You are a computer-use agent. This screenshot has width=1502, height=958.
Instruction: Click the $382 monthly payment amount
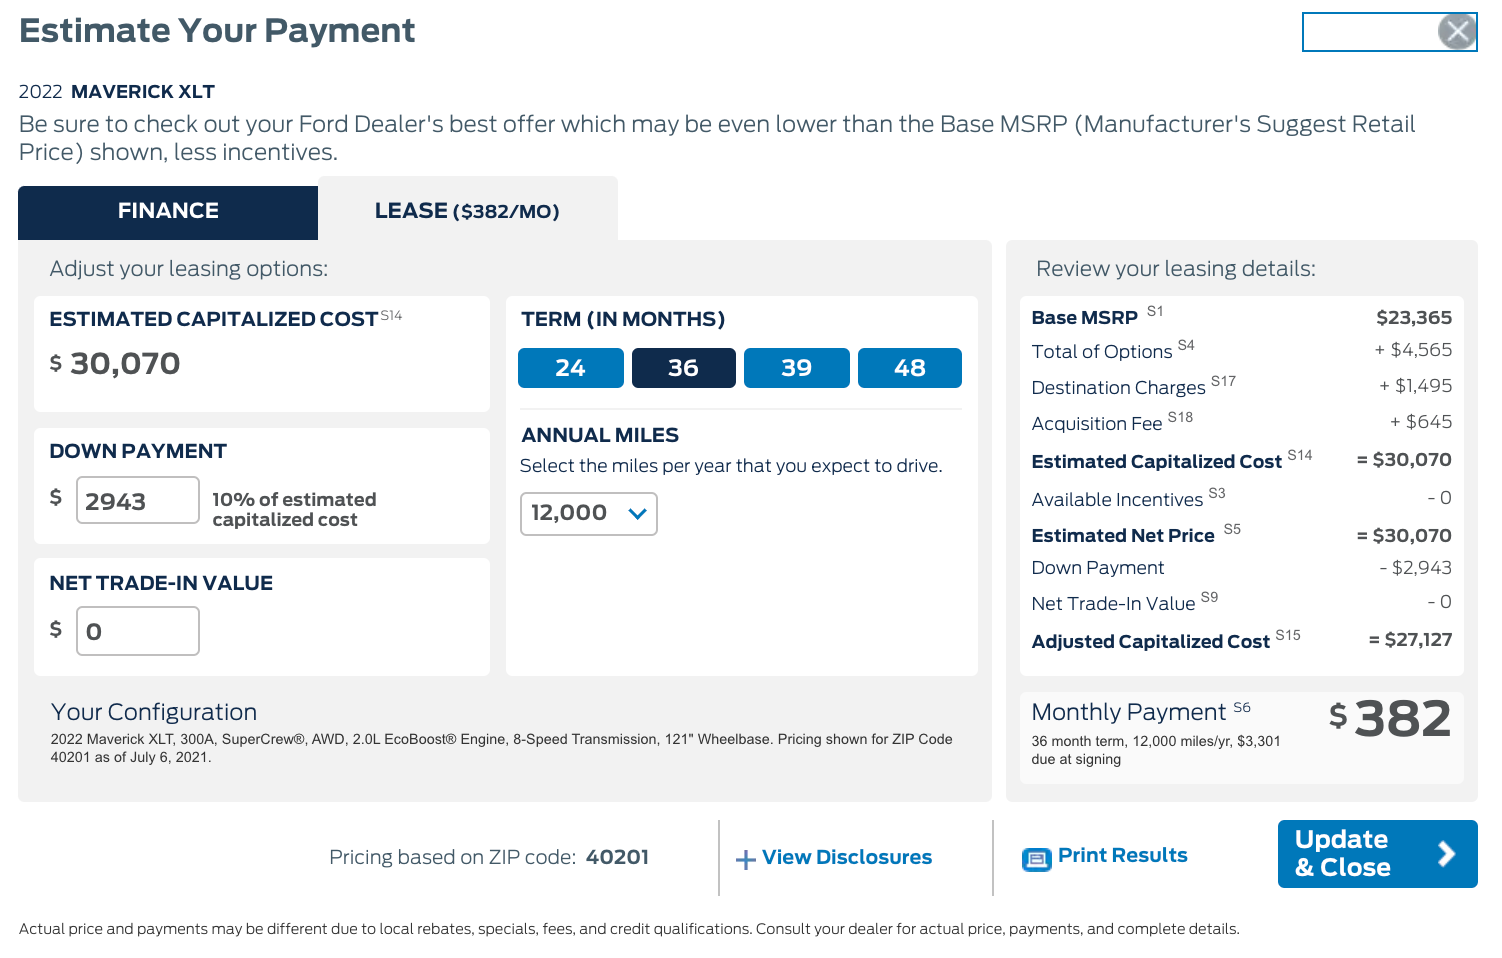click(1390, 719)
